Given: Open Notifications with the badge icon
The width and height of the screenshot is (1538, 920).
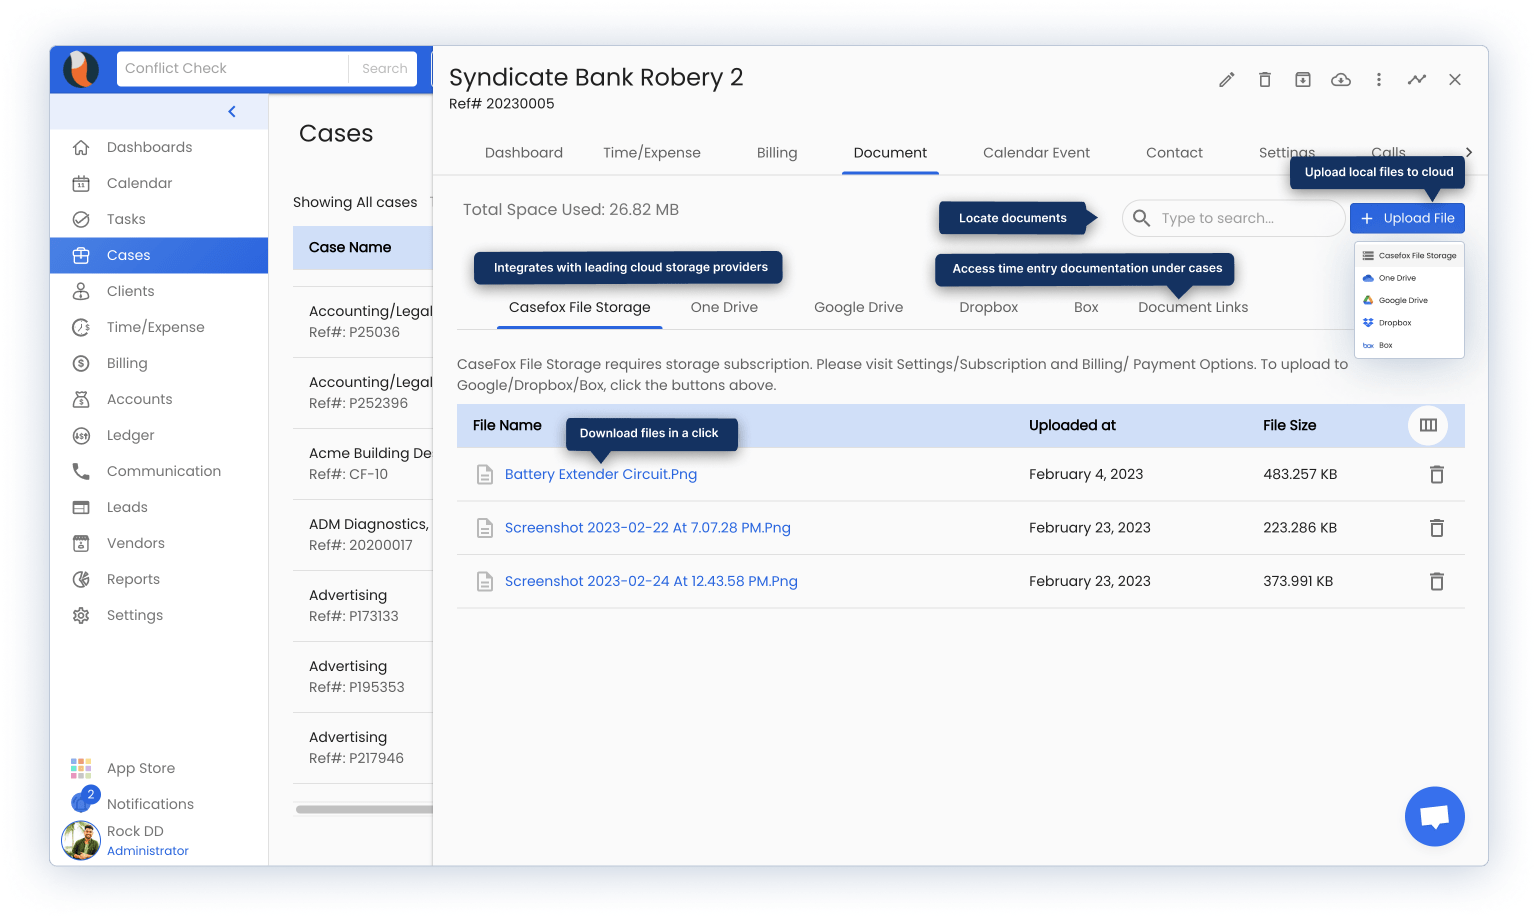Looking at the screenshot, I should click(x=150, y=804).
